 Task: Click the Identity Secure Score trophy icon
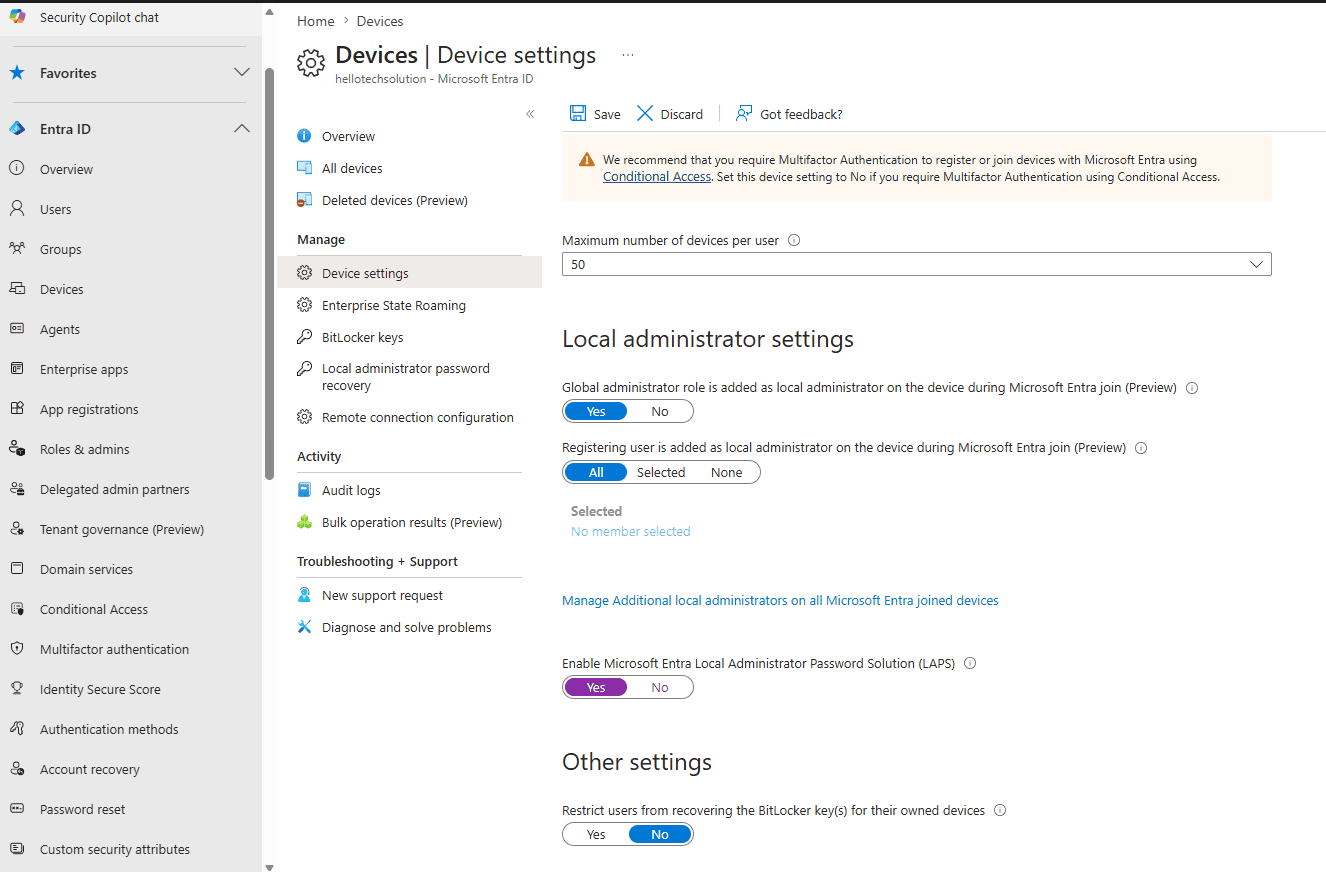tap(17, 689)
